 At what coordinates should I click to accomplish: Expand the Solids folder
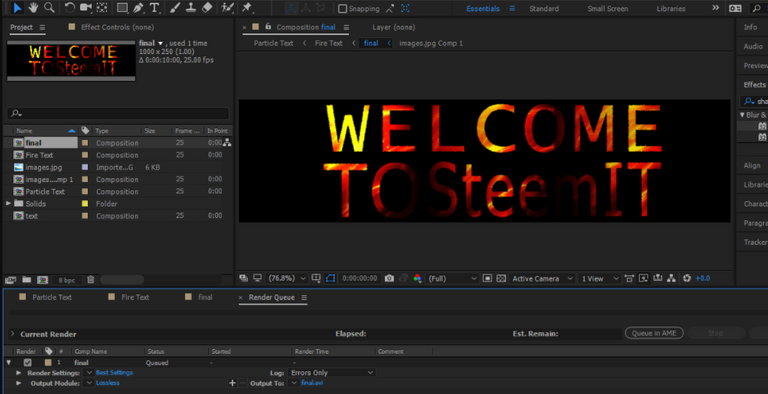pos(8,203)
